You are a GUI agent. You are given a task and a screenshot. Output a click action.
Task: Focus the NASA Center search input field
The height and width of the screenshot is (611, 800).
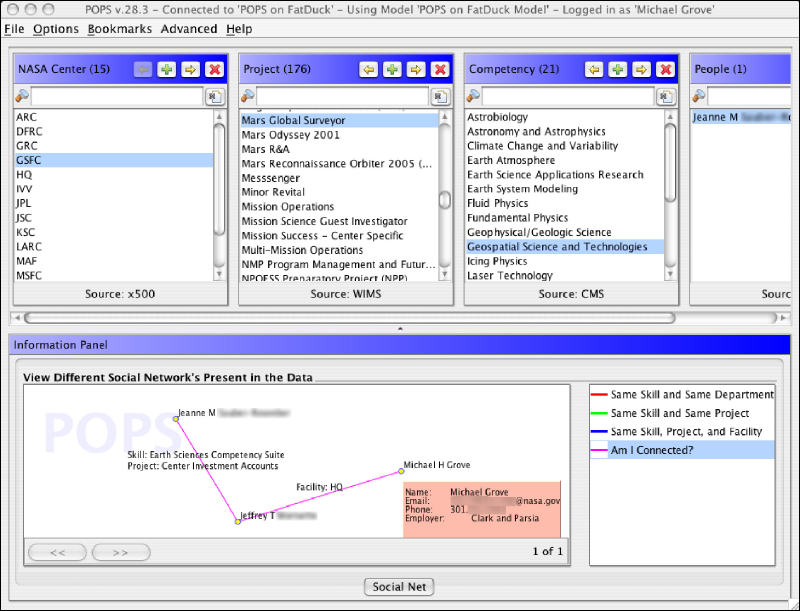(115, 96)
